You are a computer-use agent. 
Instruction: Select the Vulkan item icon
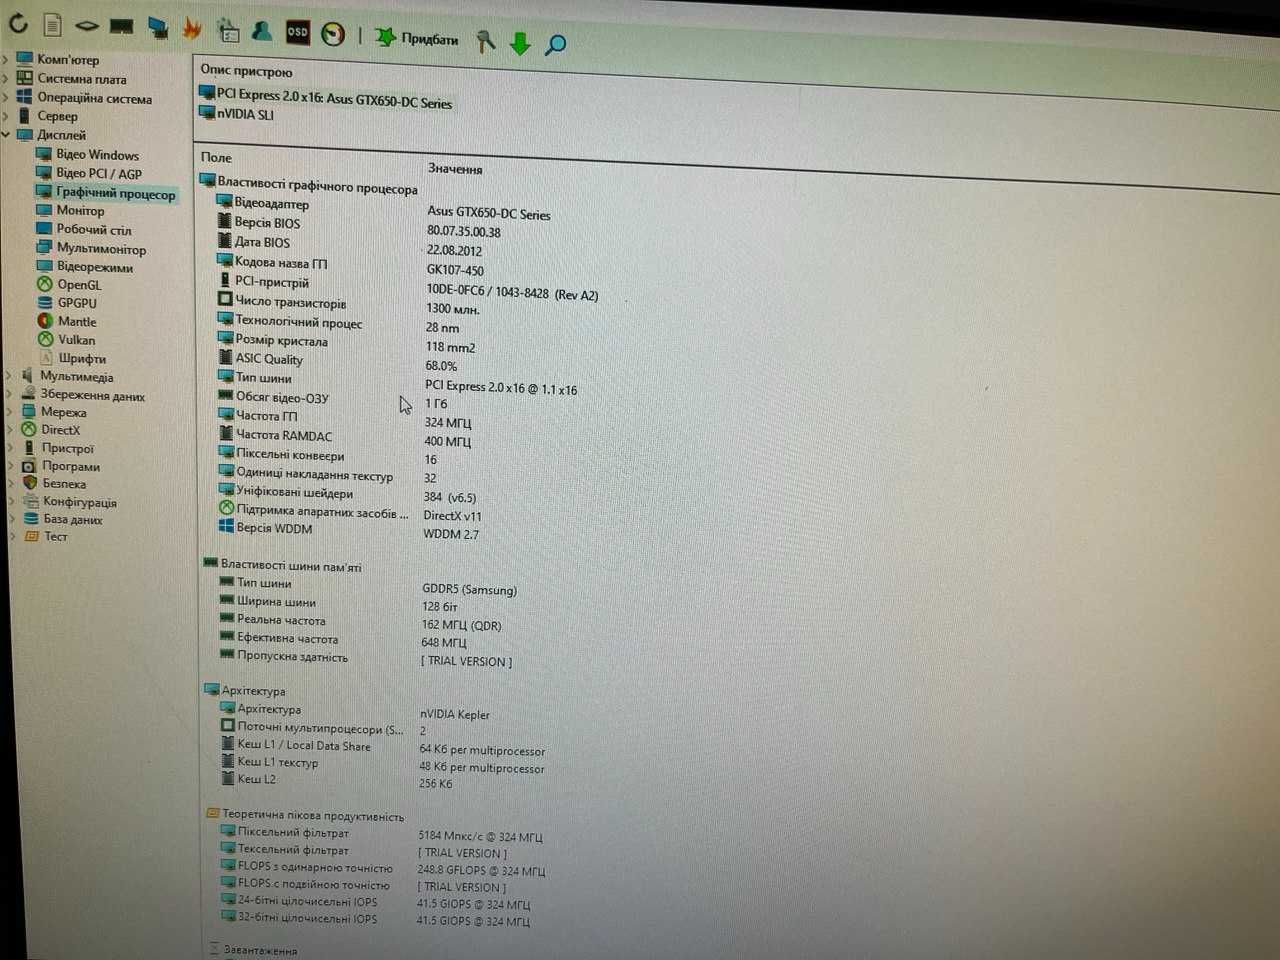pyautogui.click(x=45, y=339)
